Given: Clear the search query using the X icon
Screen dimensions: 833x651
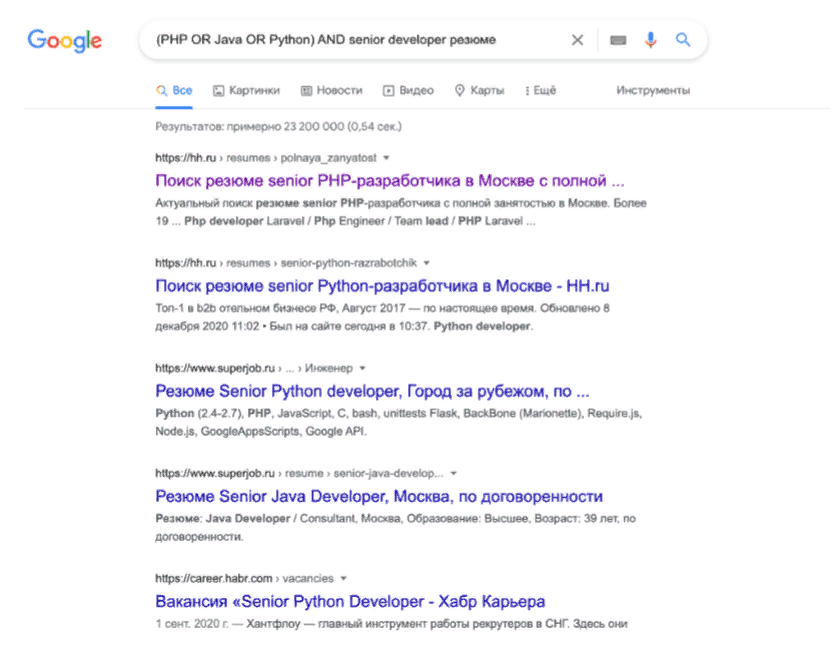Looking at the screenshot, I should tap(577, 39).
